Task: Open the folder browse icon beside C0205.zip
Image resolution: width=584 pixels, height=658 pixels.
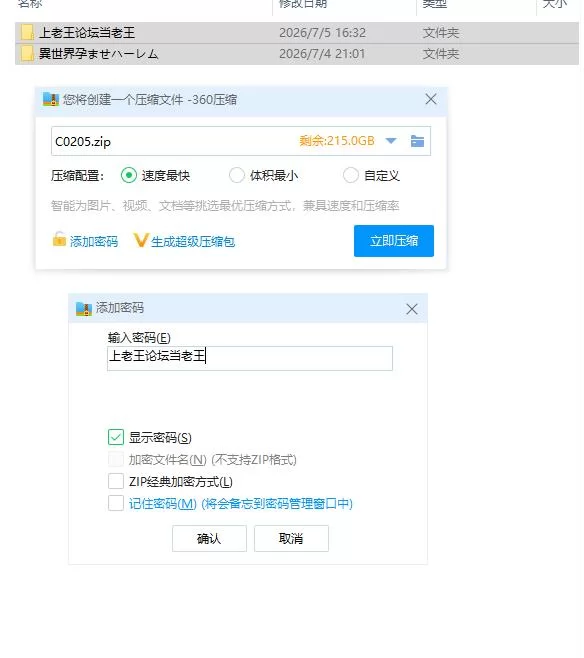Action: coord(417,141)
